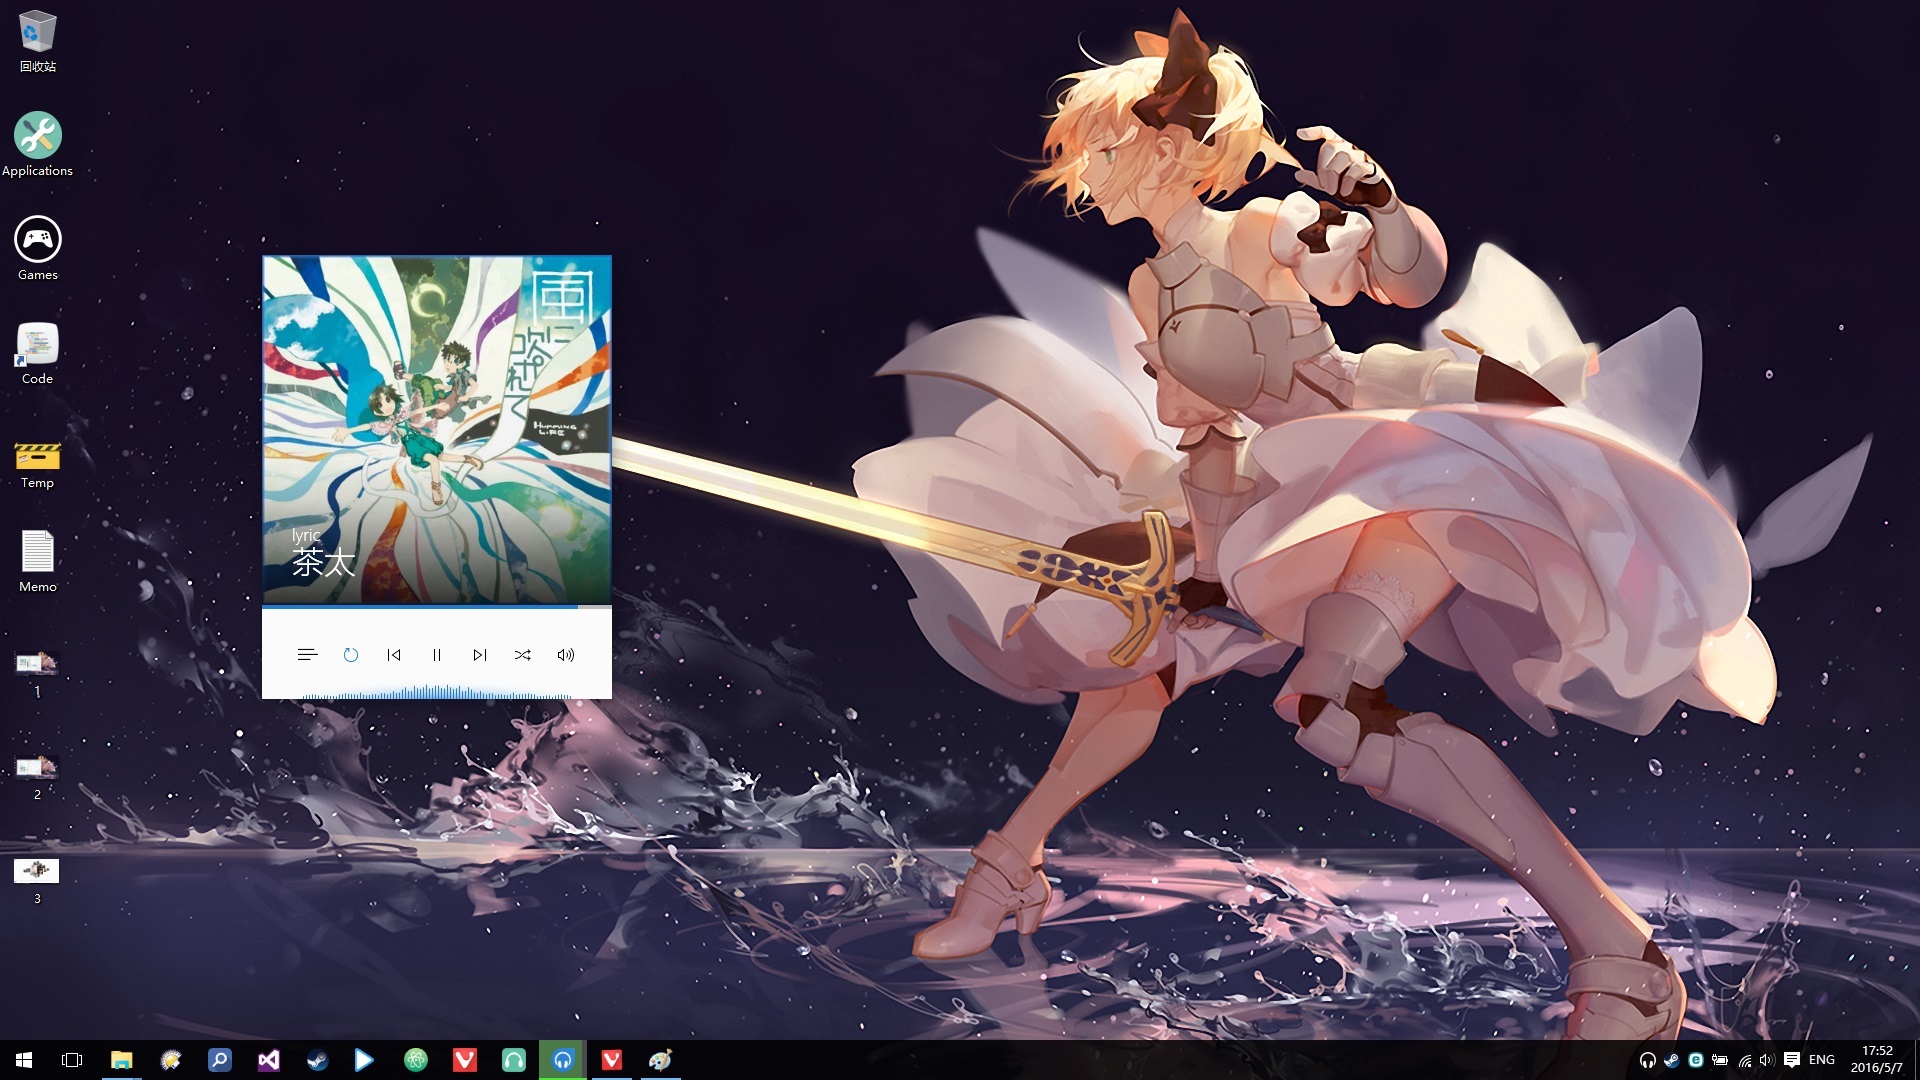Viewport: 1920px width, 1080px height.
Task: Open the player volume control
Action: pyautogui.click(x=566, y=655)
